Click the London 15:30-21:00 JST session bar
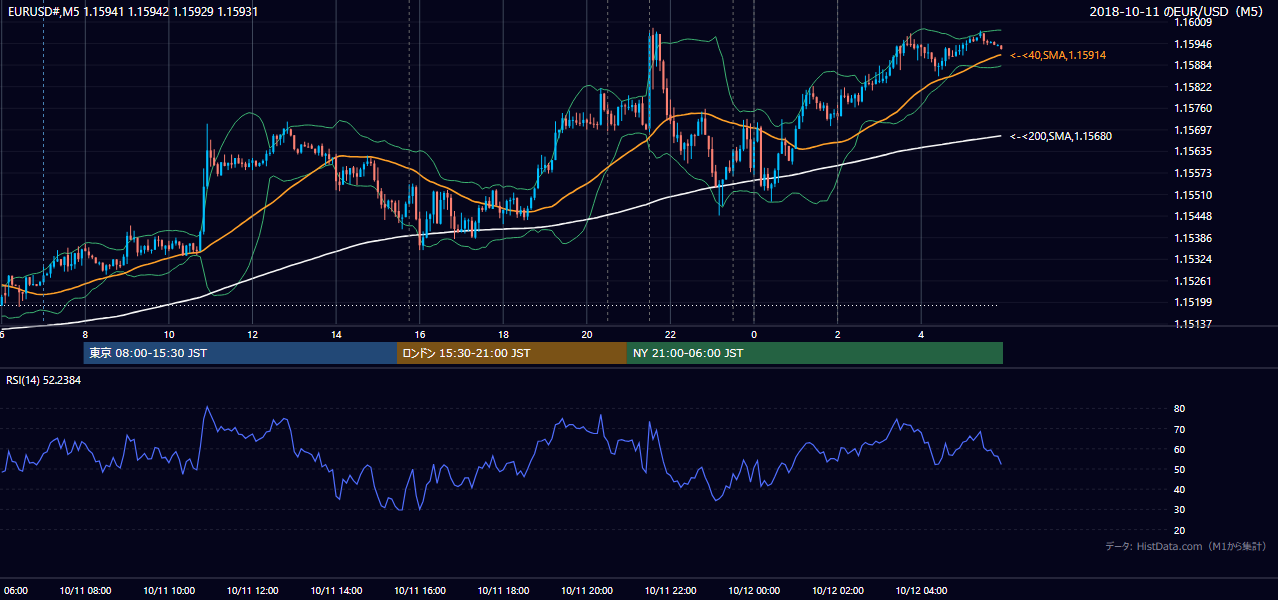The width and height of the screenshot is (1278, 600). [x=512, y=353]
